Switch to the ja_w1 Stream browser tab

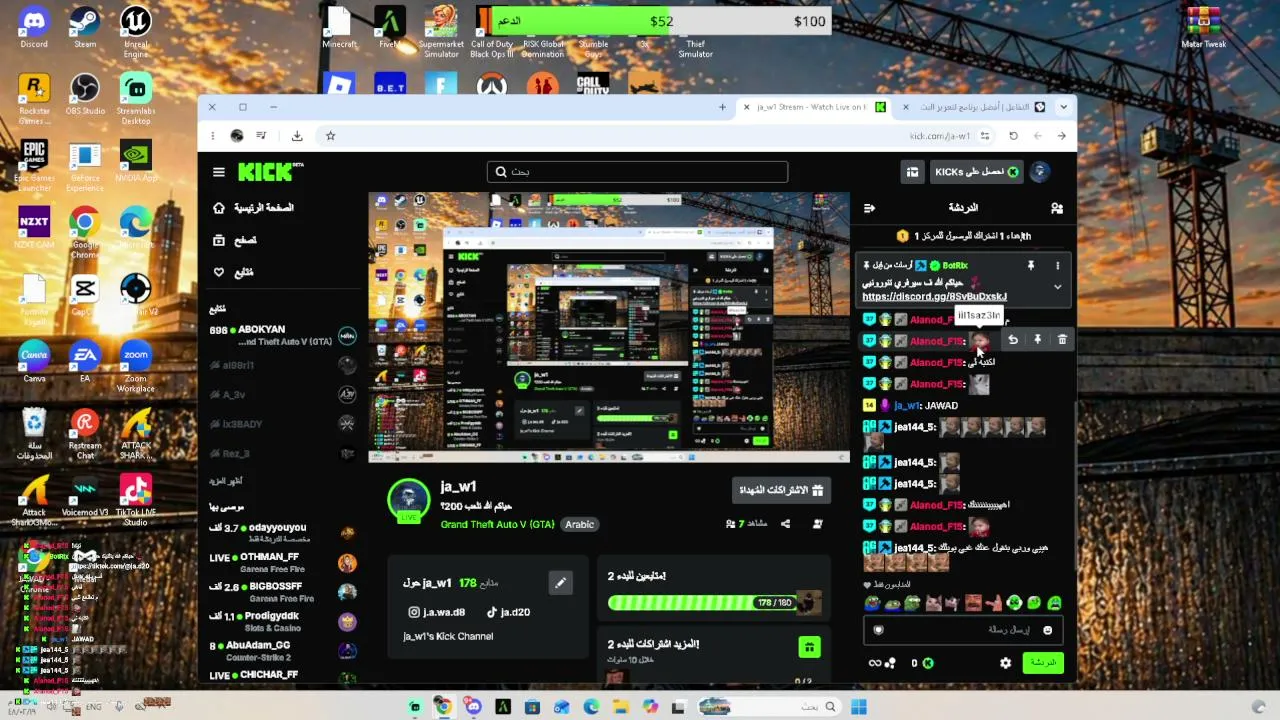coord(811,107)
